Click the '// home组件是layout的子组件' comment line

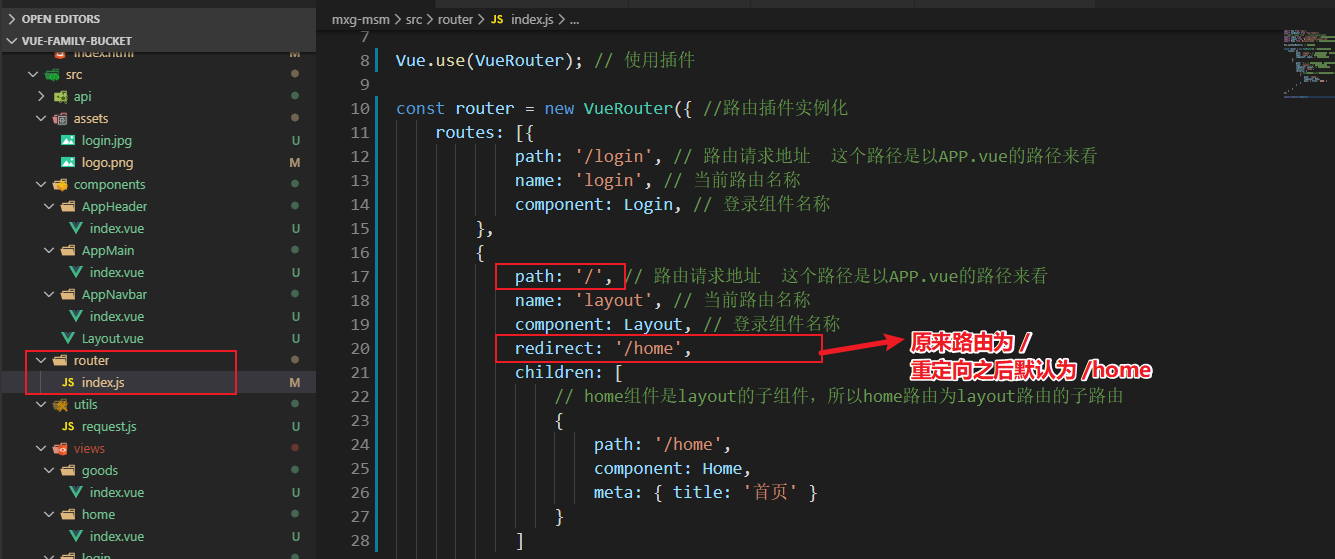(839, 396)
